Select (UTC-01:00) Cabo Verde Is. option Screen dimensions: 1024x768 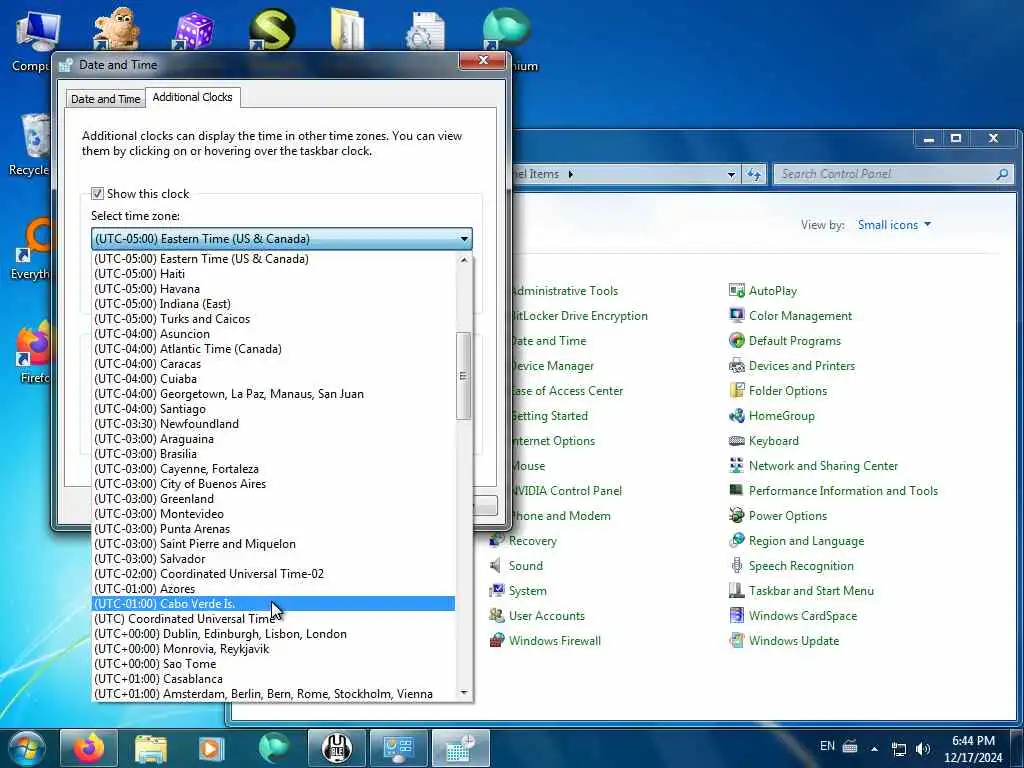pos(274,603)
